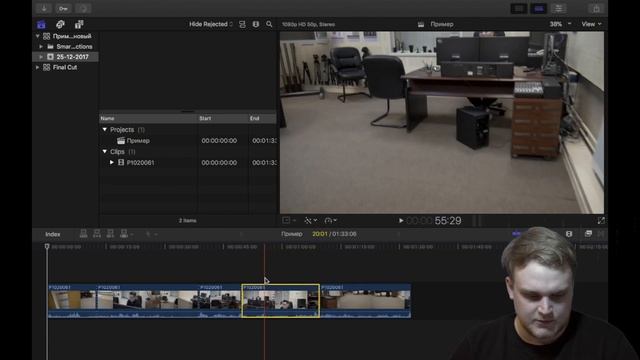The image size is (640, 360).
Task: Open the Keyword Editor key icon
Action: (x=63, y=8)
